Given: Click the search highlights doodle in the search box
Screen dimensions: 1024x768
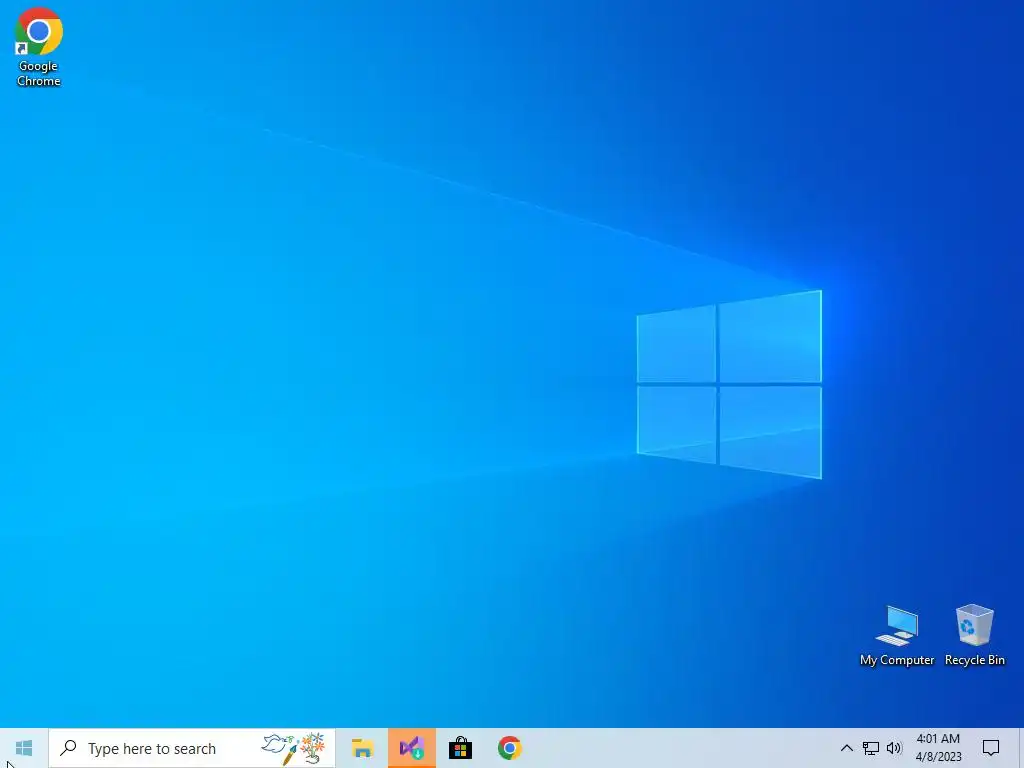Looking at the screenshot, I should point(295,748).
